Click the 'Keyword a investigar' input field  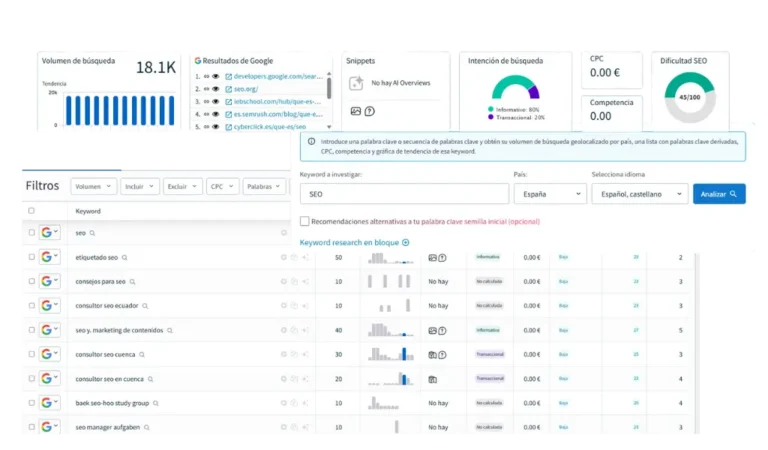tap(403, 194)
